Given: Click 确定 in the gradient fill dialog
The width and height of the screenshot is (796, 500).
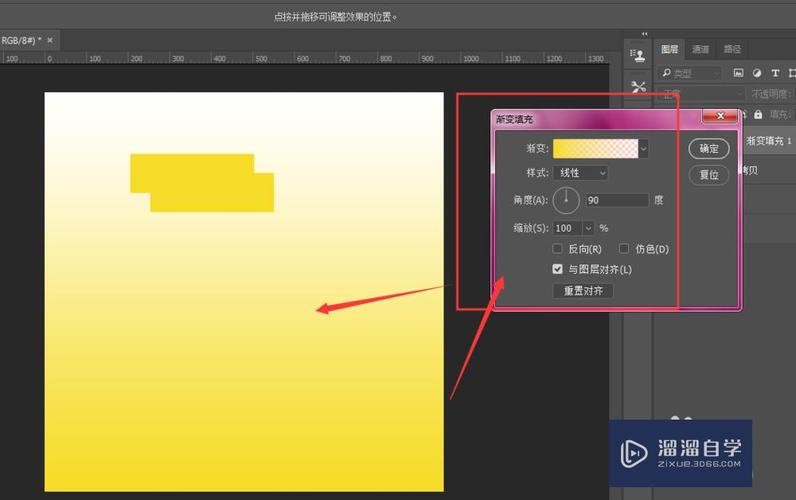Looking at the screenshot, I should (709, 149).
